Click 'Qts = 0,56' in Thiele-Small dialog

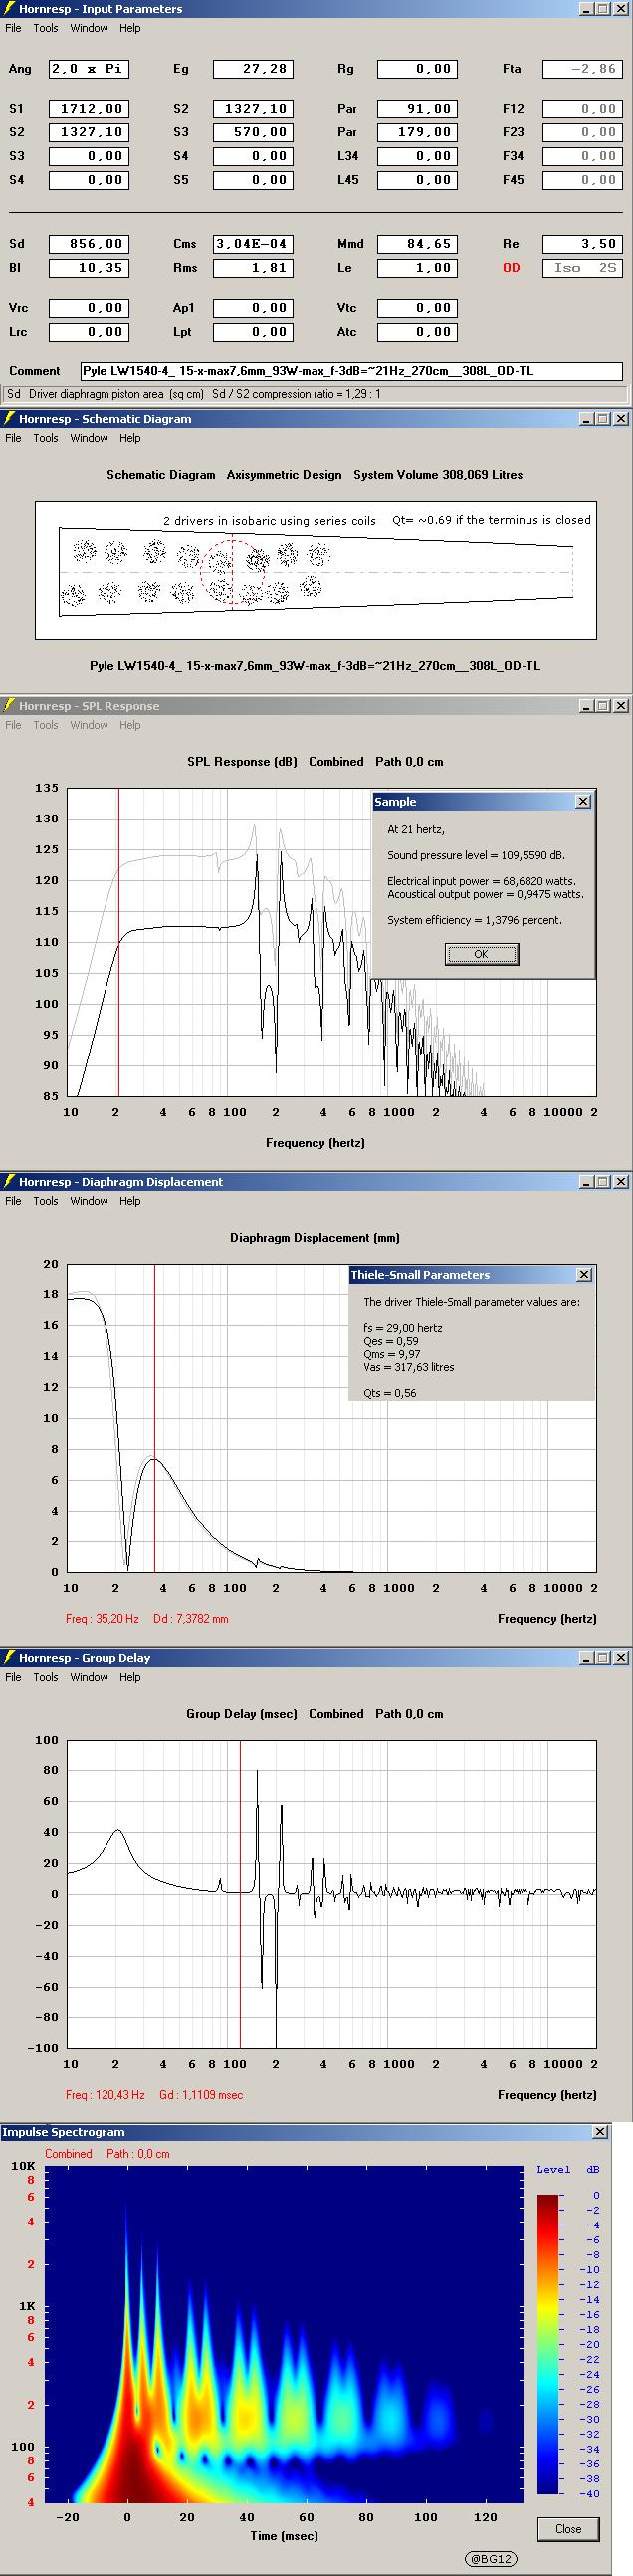point(390,1393)
